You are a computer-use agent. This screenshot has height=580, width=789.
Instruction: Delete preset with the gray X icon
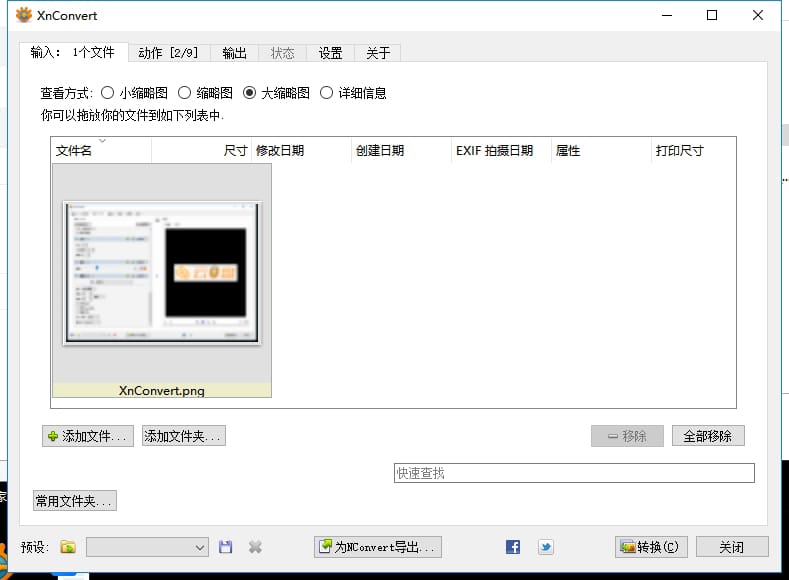pyautogui.click(x=255, y=547)
